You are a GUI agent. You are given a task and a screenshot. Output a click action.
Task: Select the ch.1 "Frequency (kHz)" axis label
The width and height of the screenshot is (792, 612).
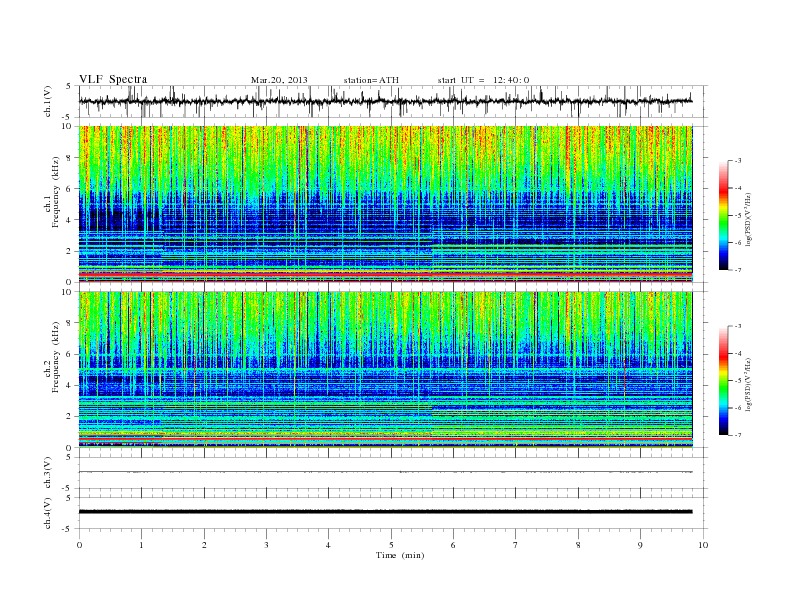pos(56,192)
